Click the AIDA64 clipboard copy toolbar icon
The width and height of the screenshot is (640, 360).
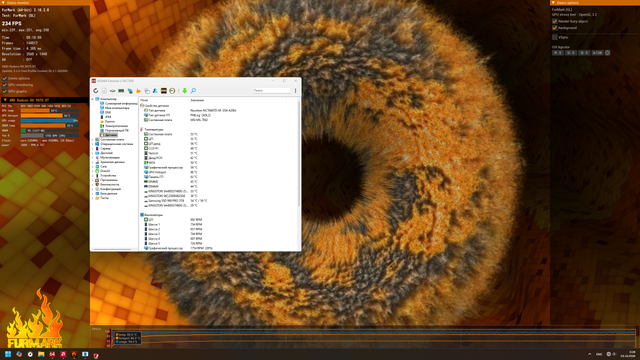click(x=147, y=91)
